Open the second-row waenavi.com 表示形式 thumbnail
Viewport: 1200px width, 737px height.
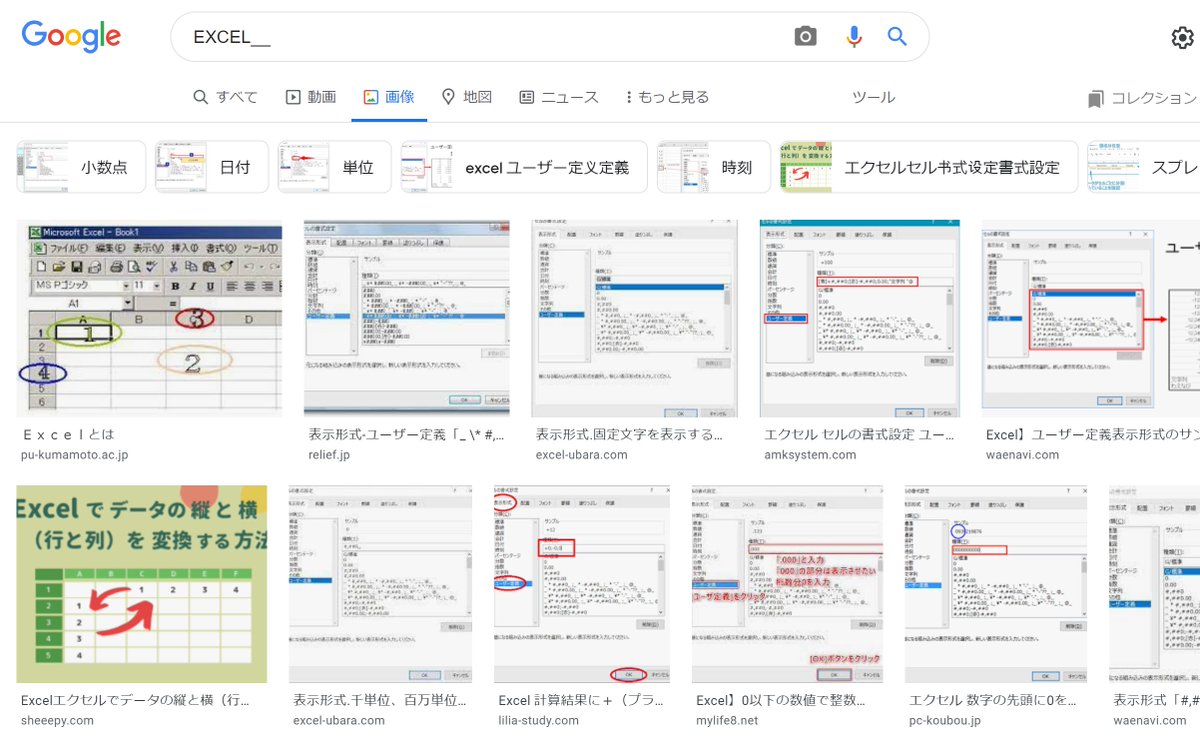point(1154,585)
